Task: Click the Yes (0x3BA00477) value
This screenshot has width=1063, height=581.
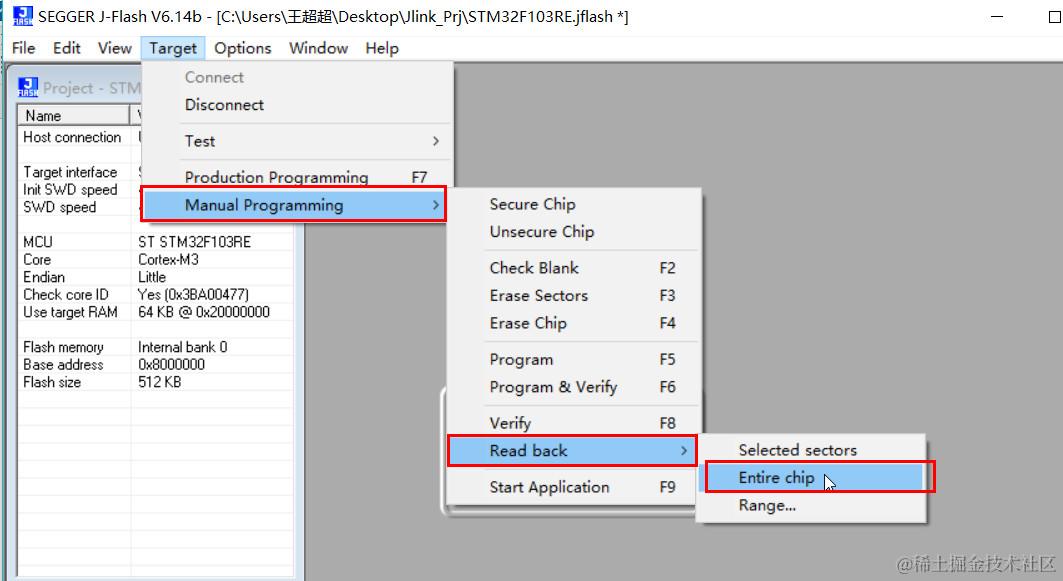Action: coord(193,295)
